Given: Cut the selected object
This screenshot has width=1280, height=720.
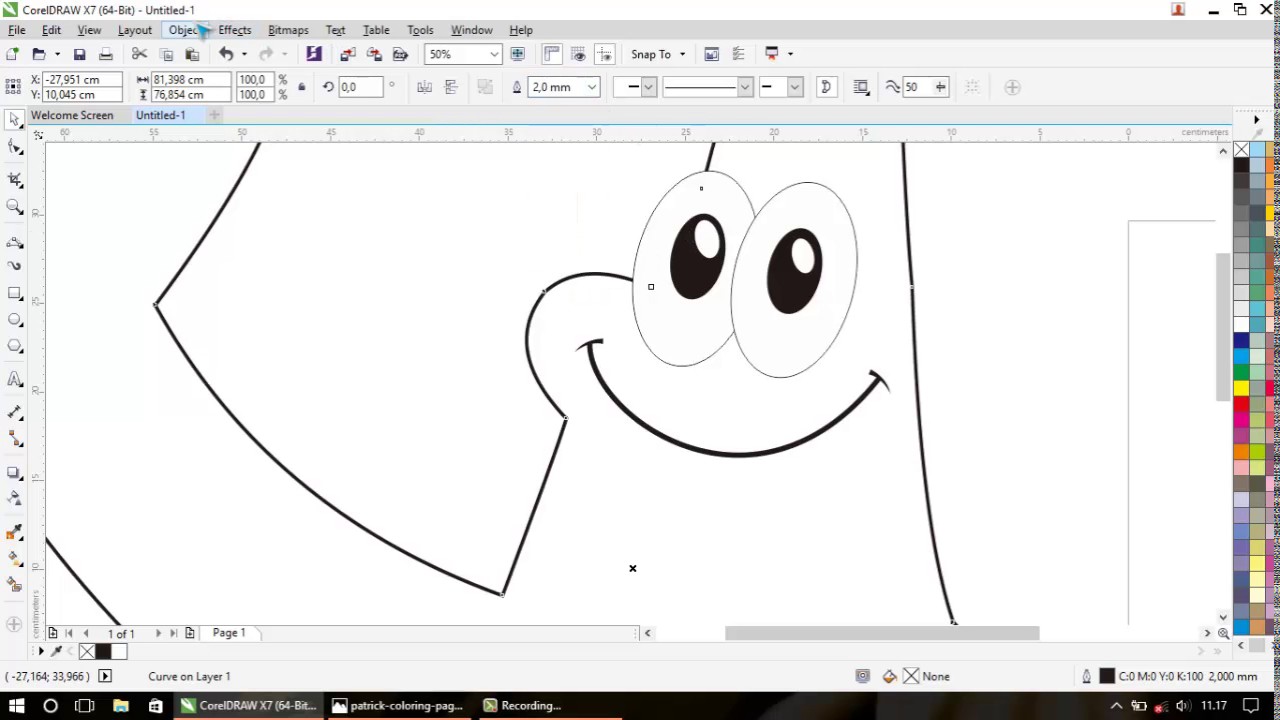Looking at the screenshot, I should point(140,54).
